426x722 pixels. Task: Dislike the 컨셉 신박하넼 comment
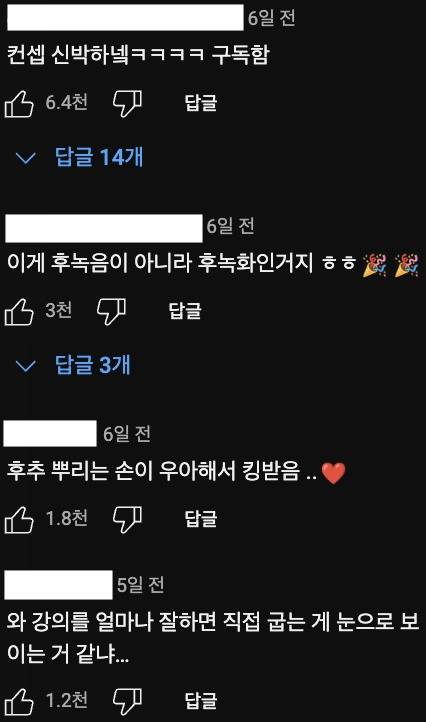(128, 103)
